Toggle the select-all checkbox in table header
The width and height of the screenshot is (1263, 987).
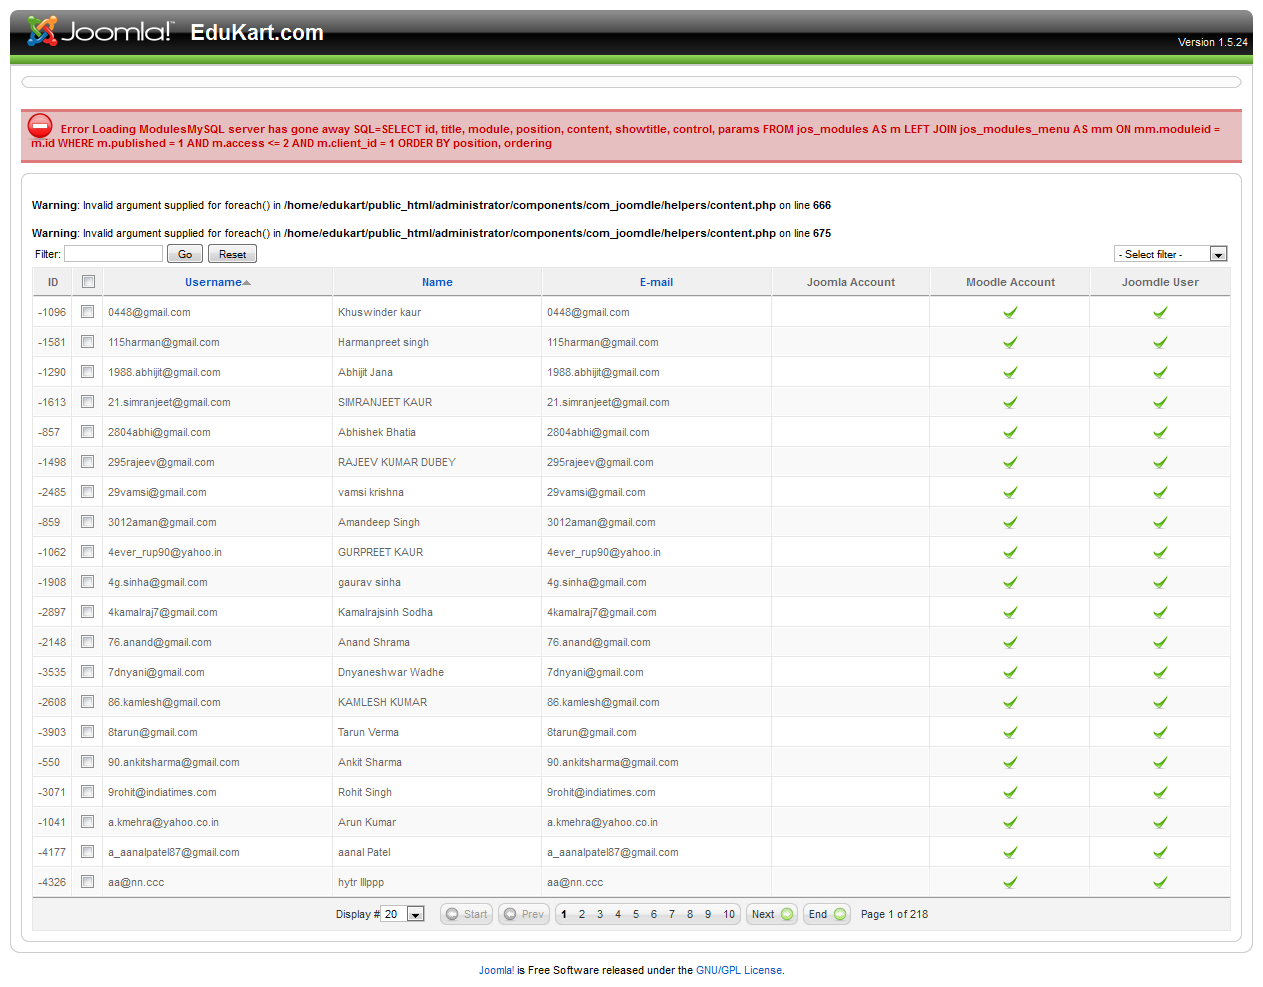88,282
